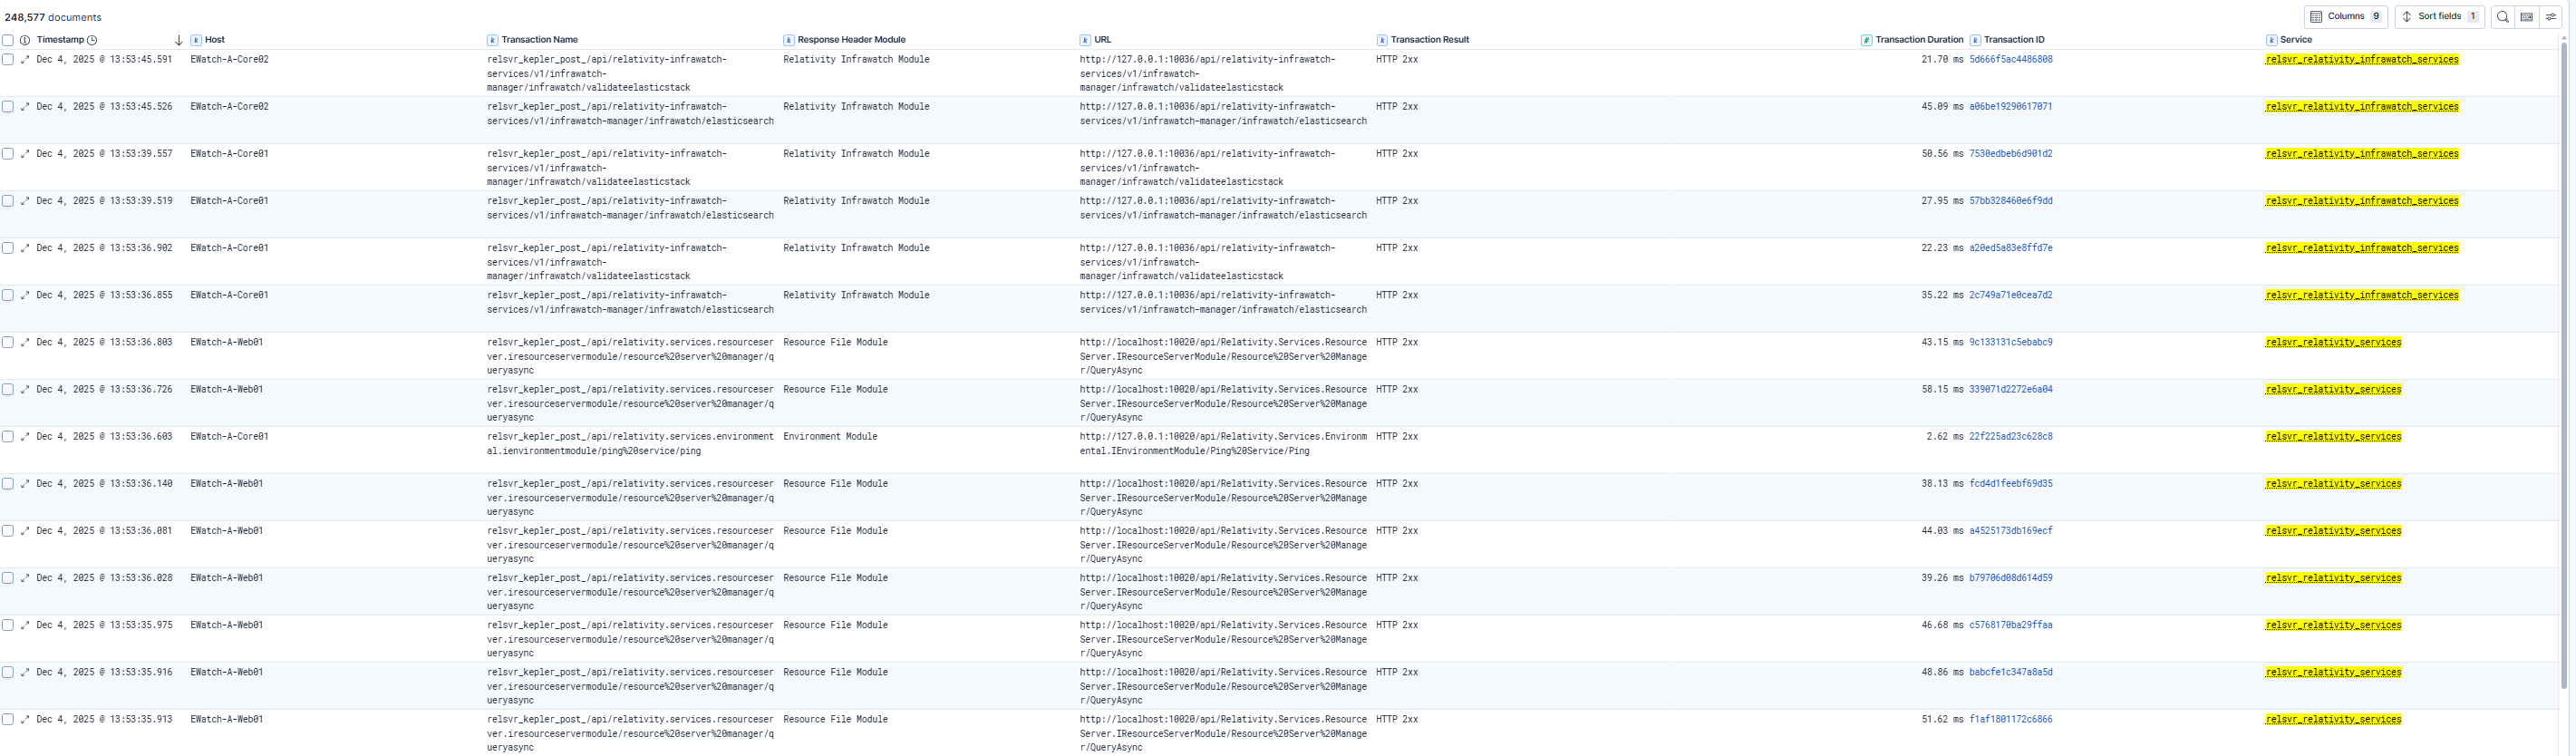Viewport: 2576px width, 756px height.
Task: Select the row checkbox for 13:53:39.557
Action: tap(8, 154)
